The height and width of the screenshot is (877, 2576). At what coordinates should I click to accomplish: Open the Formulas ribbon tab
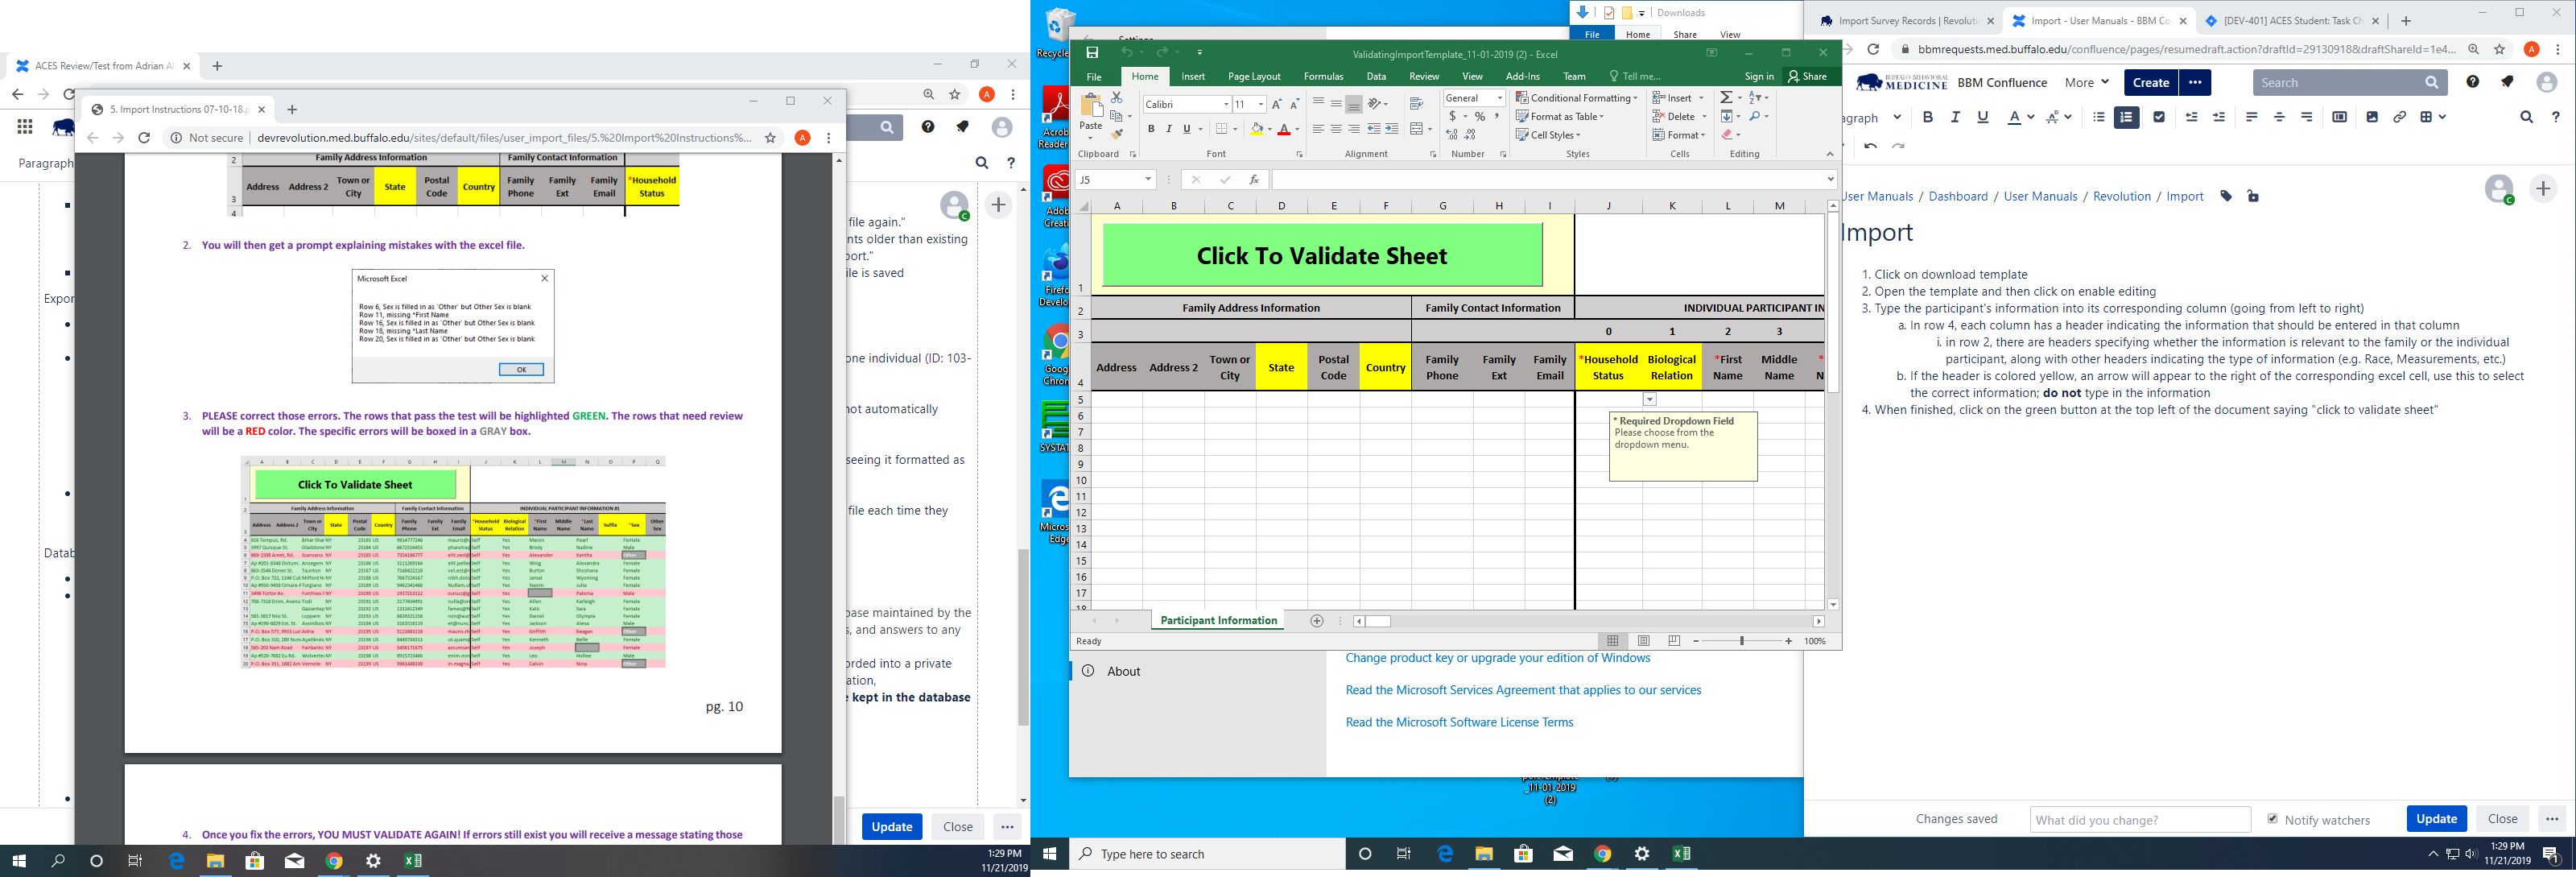tap(1323, 76)
